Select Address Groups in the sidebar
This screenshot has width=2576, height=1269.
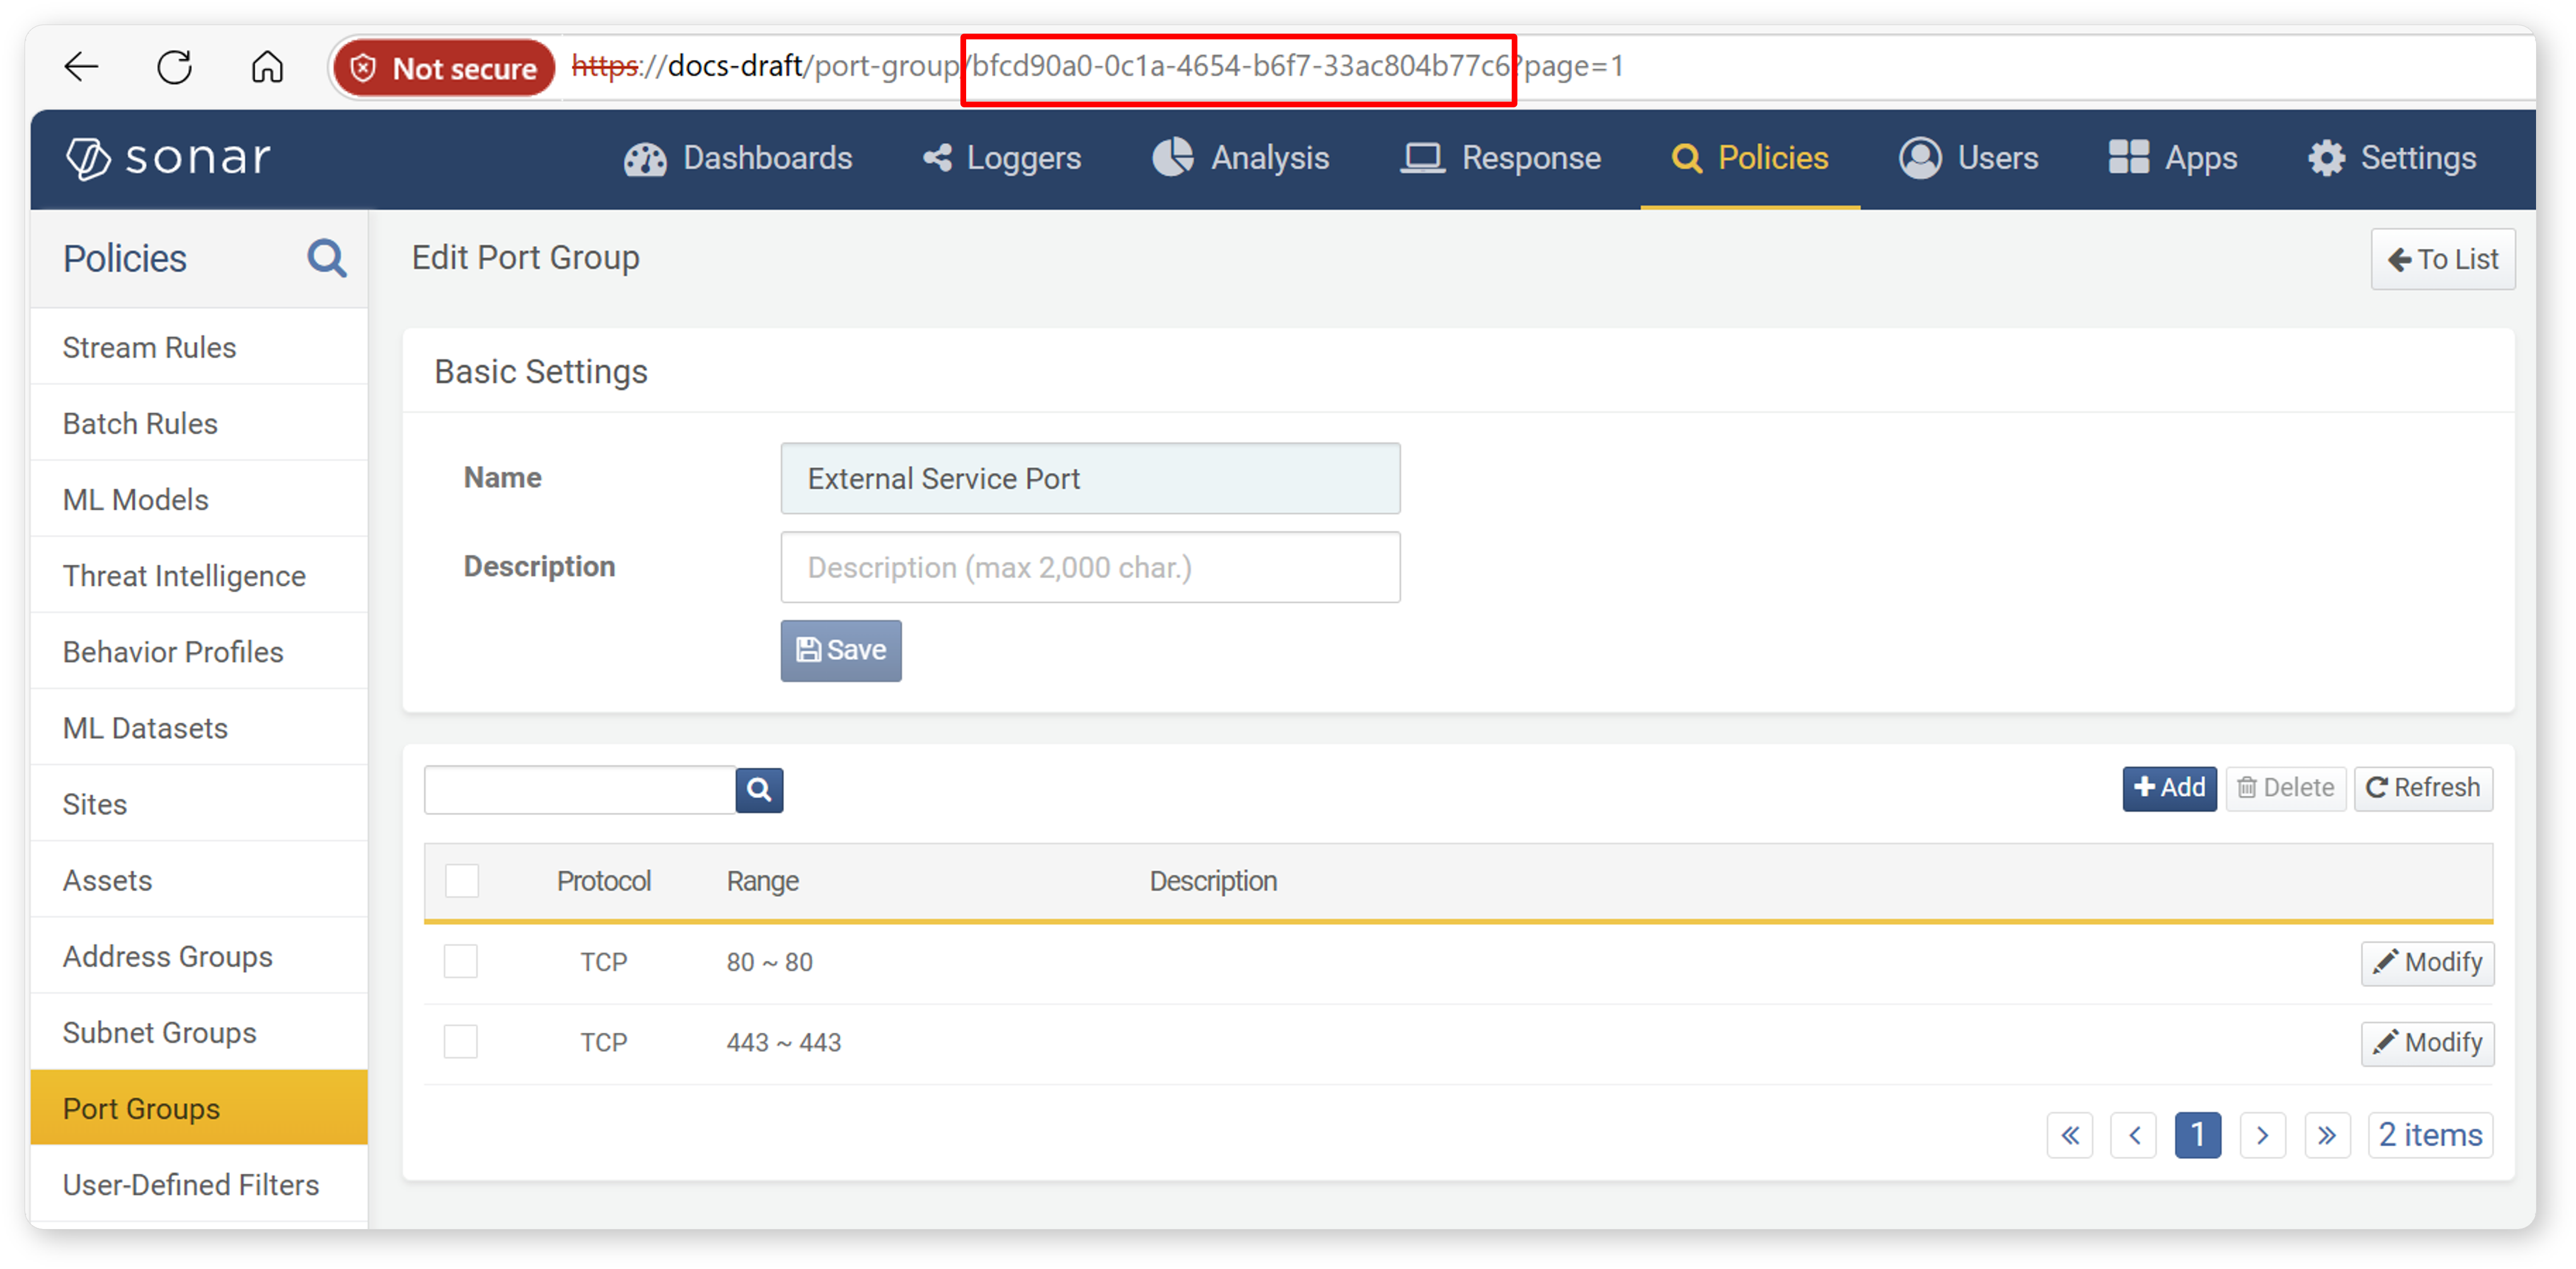(x=167, y=956)
